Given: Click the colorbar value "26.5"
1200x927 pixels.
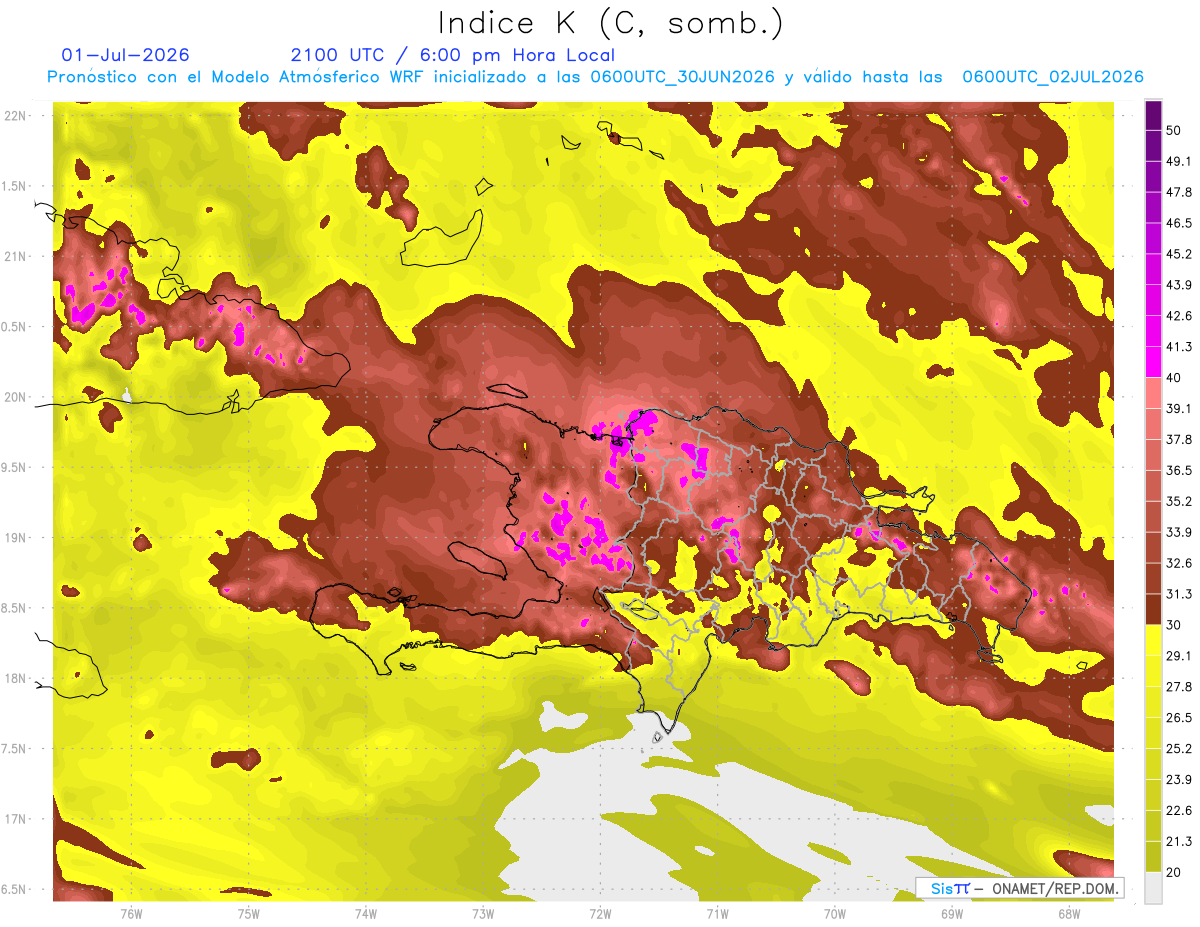Looking at the screenshot, I should click(x=1180, y=717).
